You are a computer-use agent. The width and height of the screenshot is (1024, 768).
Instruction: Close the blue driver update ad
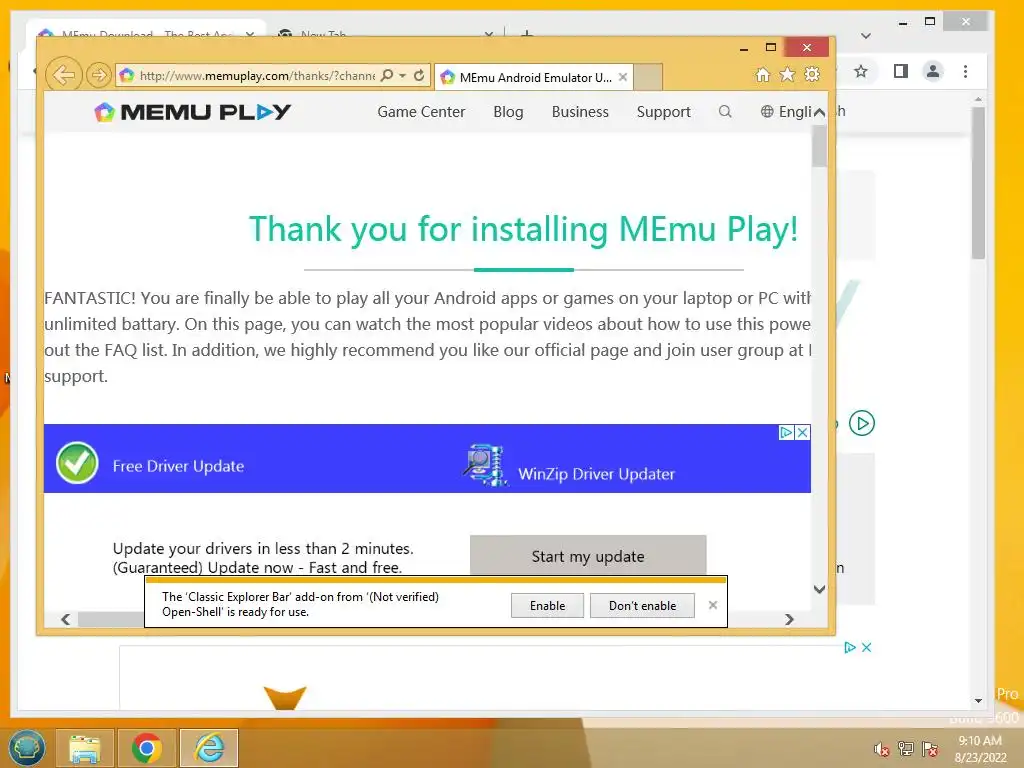(x=803, y=432)
